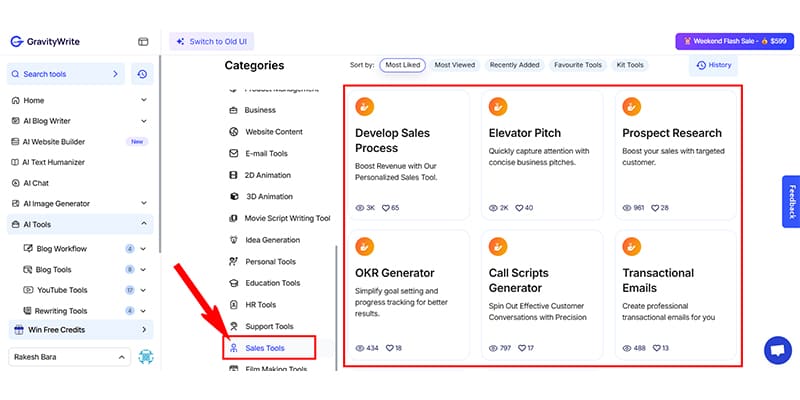The width and height of the screenshot is (800, 400).
Task: Sort tools by Most Liked
Action: 403,65
